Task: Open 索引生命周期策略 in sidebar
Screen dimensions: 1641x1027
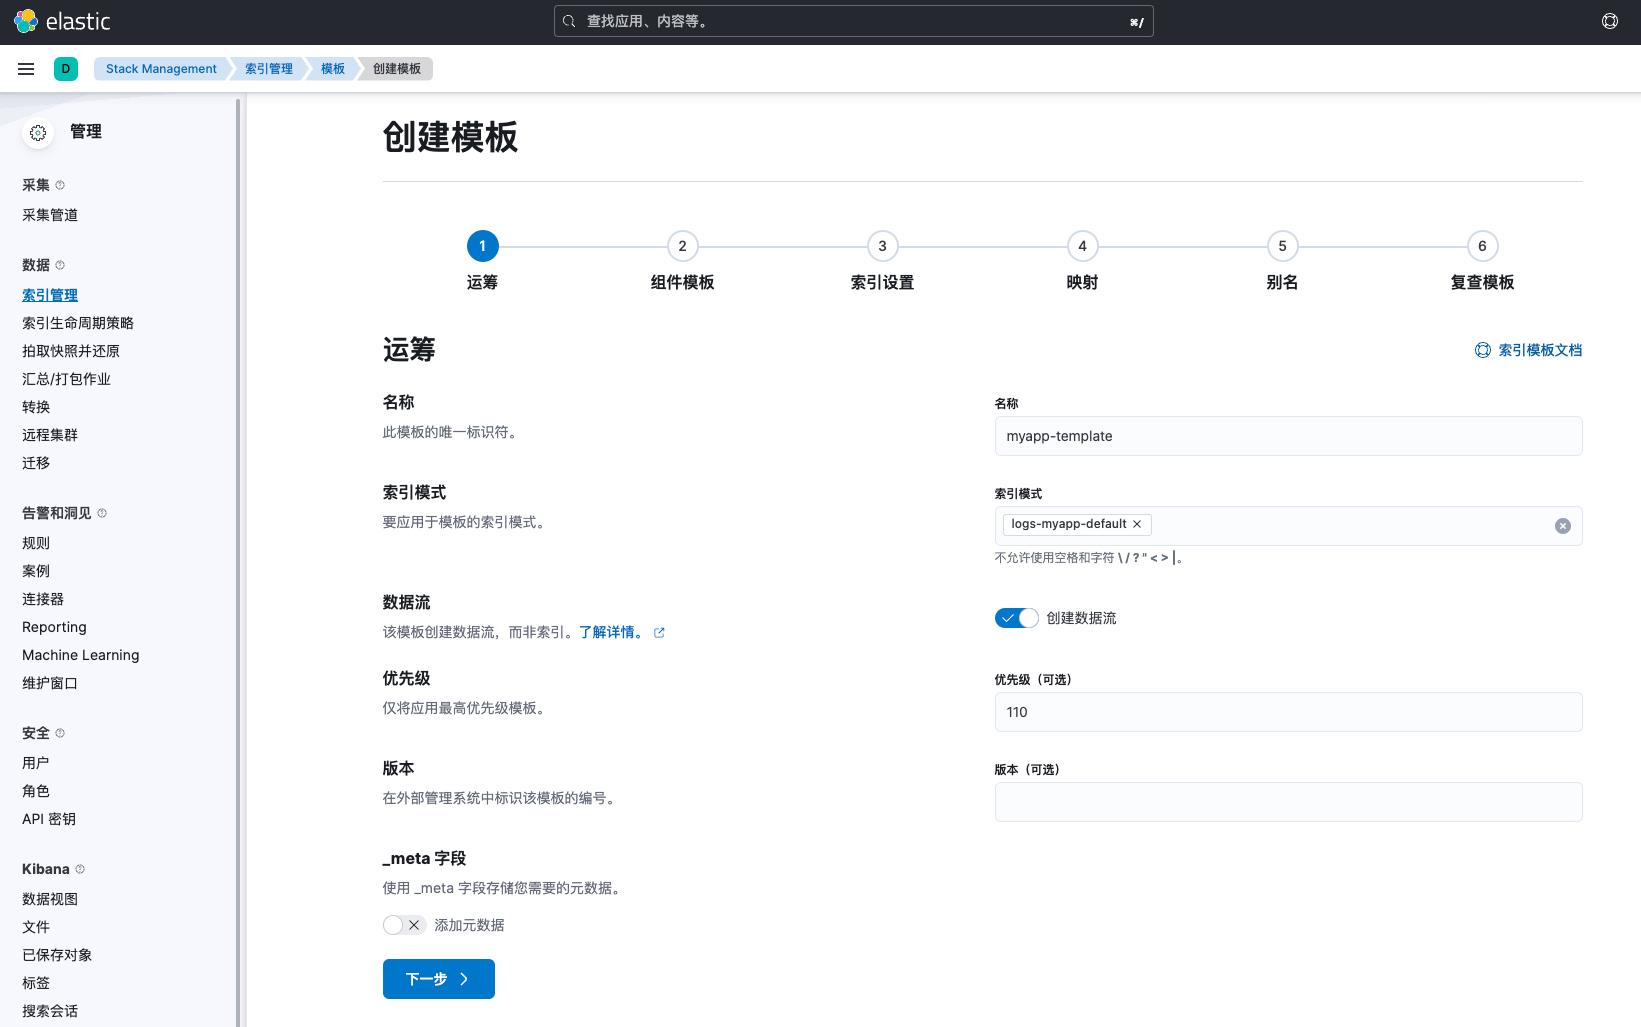Action: [x=78, y=323]
